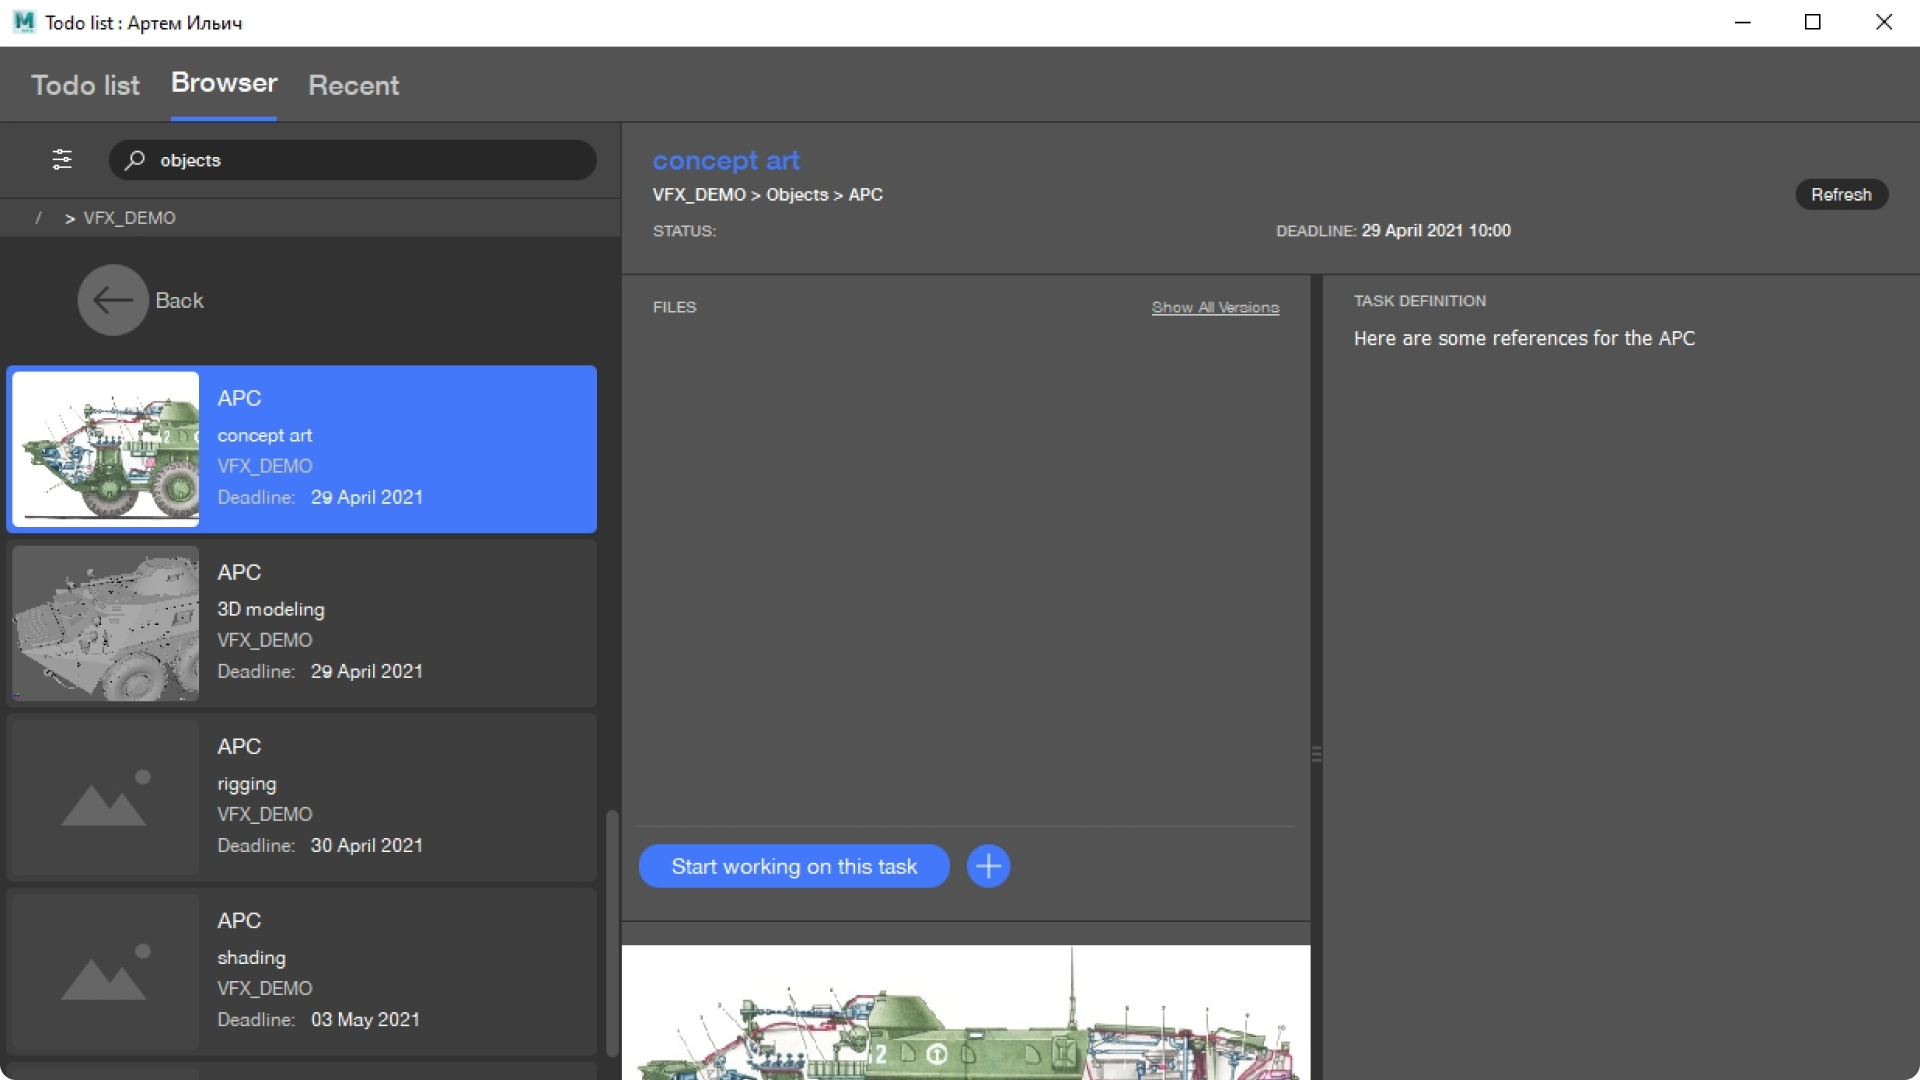Click the task definition reference text
1920x1080 pixels.
point(1524,338)
